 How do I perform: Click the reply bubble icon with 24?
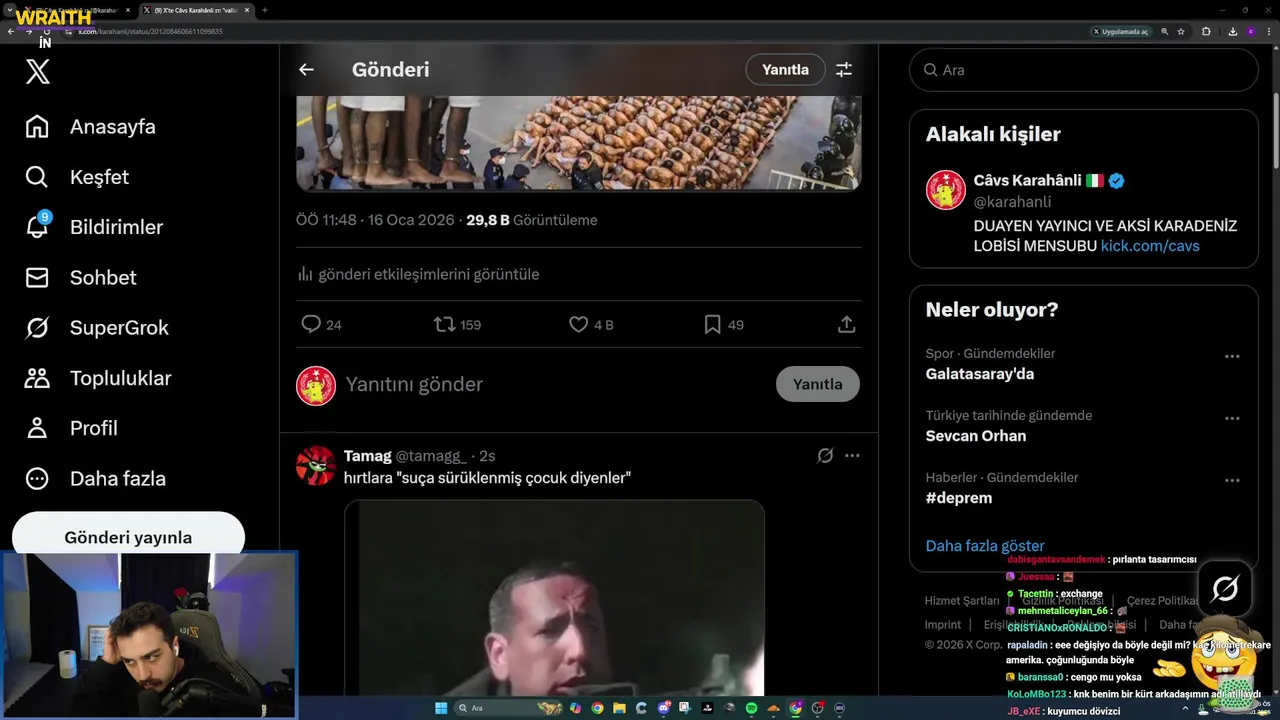pyautogui.click(x=311, y=324)
